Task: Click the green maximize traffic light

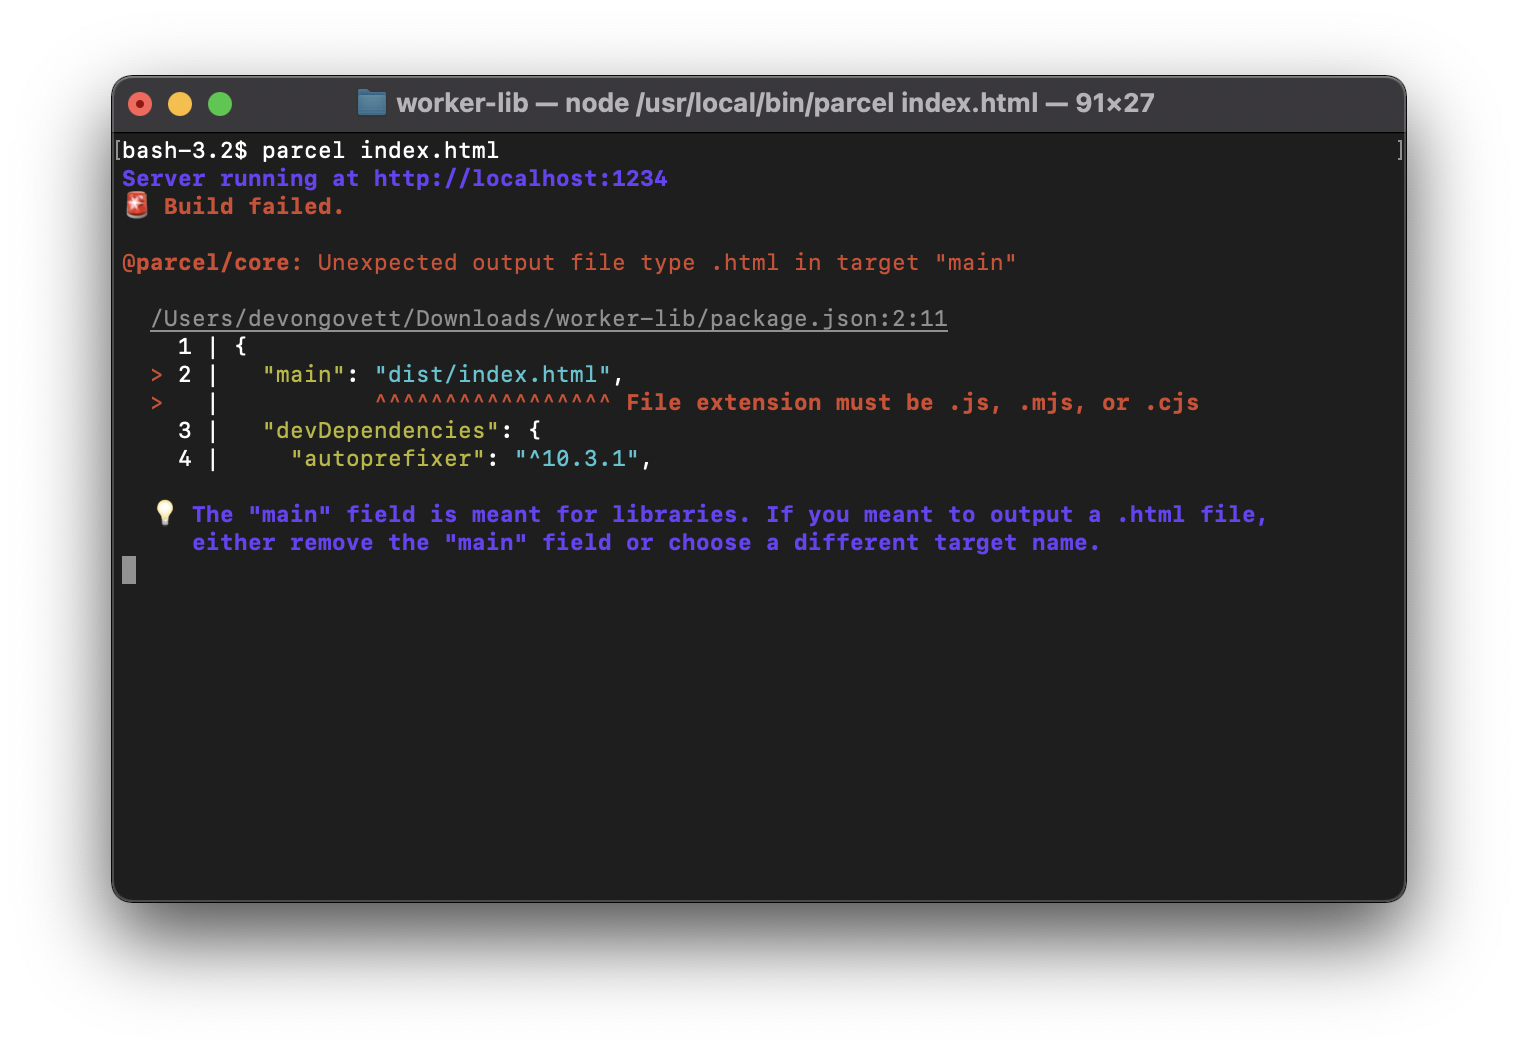Action: [219, 103]
